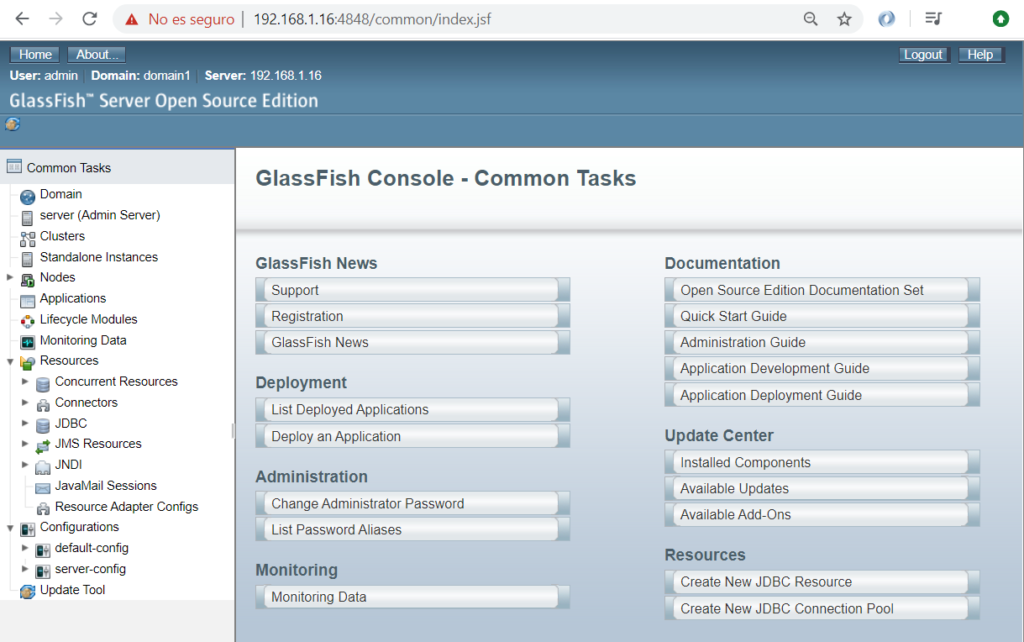1024x642 pixels.
Task: Expand the default-config node
Action: [25, 548]
